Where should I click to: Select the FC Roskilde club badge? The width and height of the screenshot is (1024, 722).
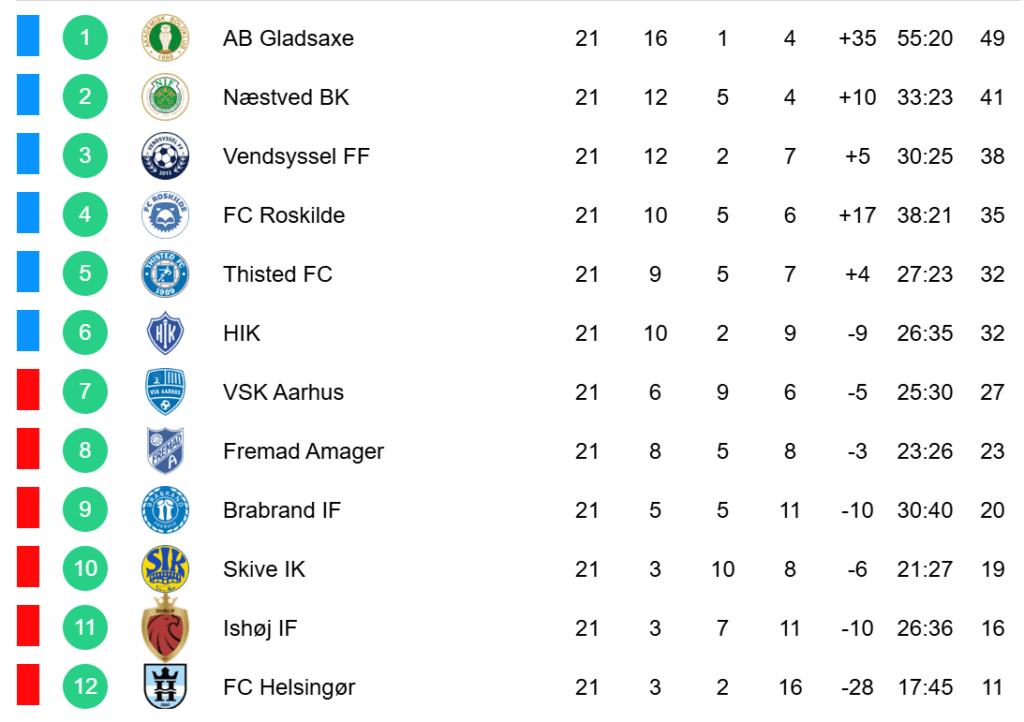click(165, 215)
